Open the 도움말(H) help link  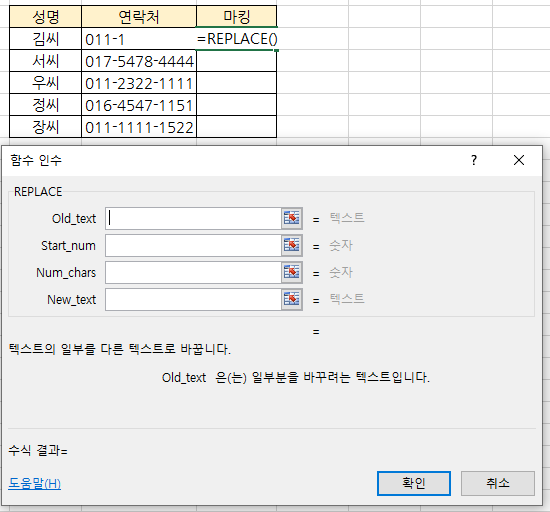click(x=34, y=484)
